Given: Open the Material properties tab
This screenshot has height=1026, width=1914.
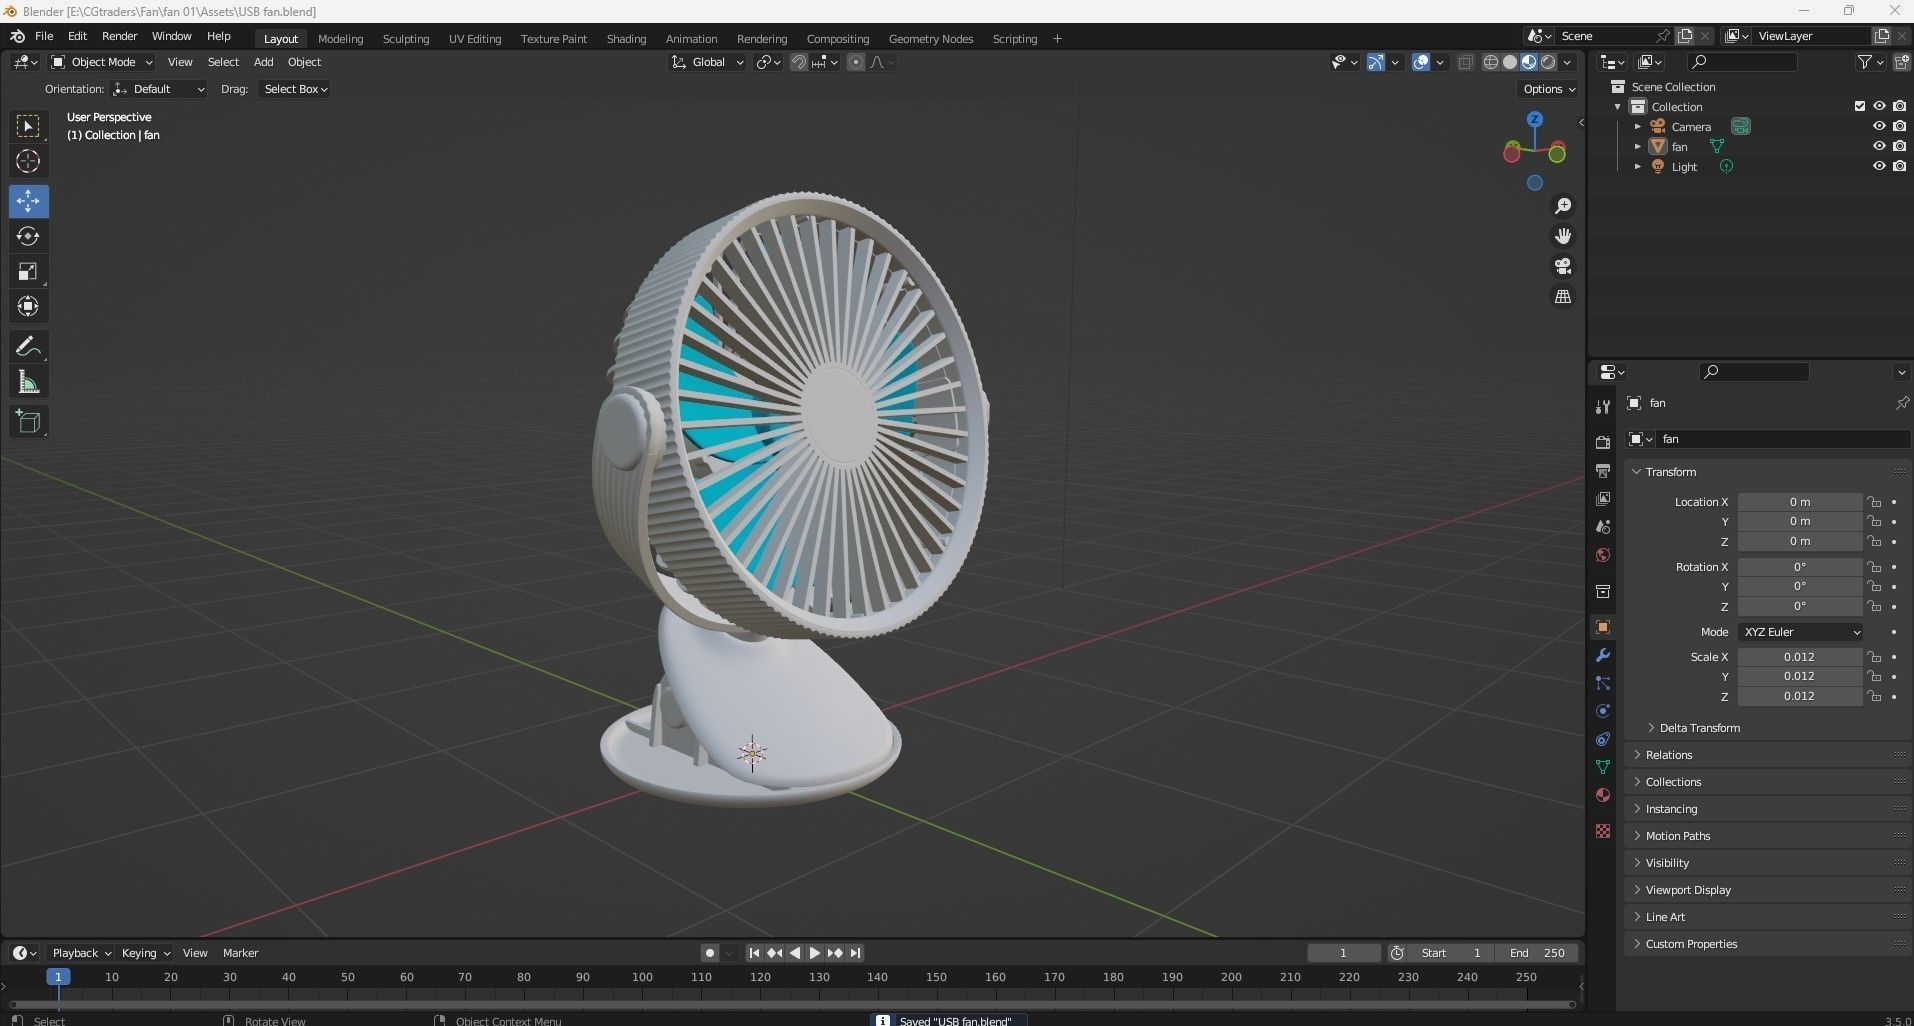Looking at the screenshot, I should (1603, 795).
